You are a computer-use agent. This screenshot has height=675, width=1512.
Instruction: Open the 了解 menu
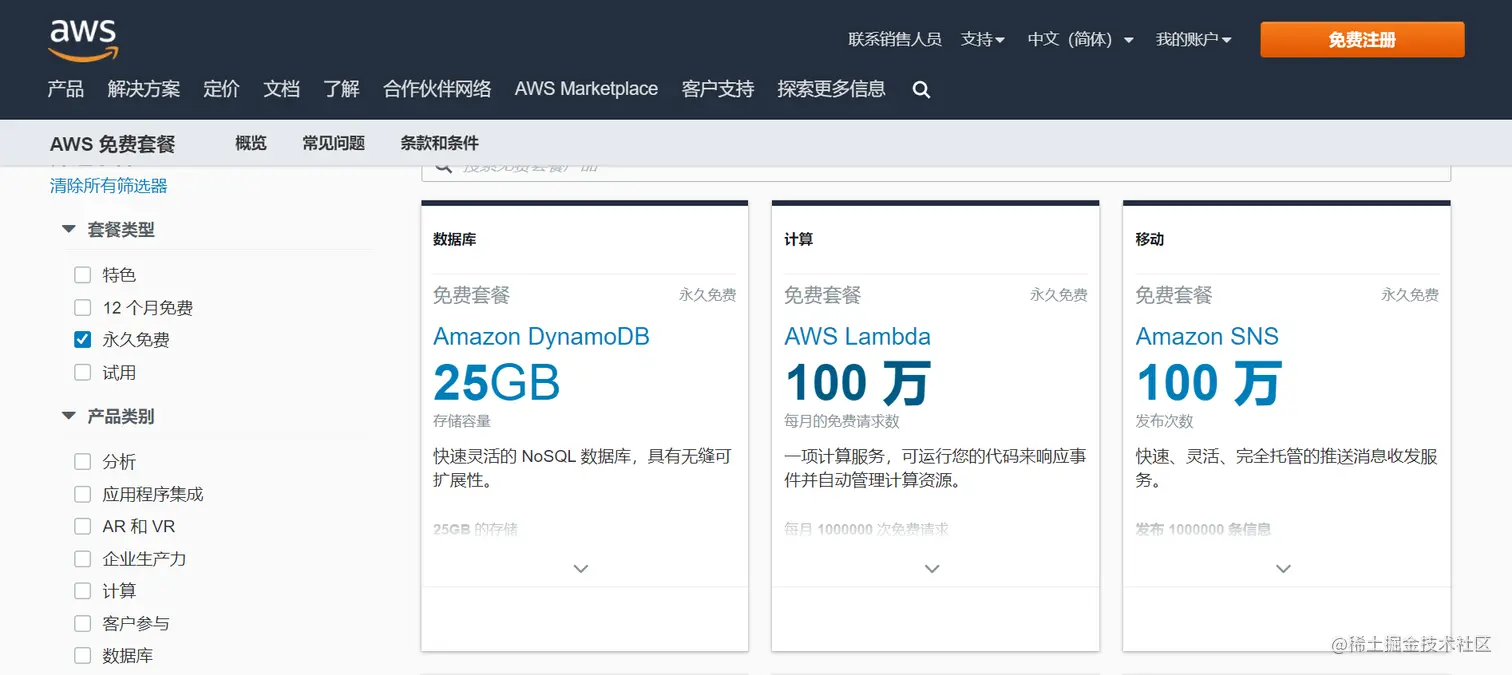tap(342, 89)
